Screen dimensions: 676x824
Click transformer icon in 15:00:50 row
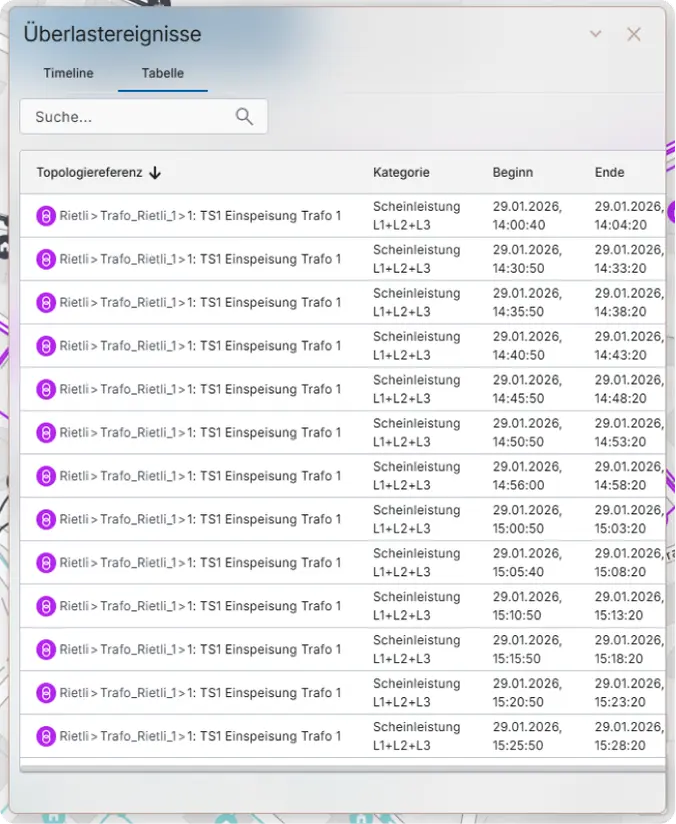point(46,519)
